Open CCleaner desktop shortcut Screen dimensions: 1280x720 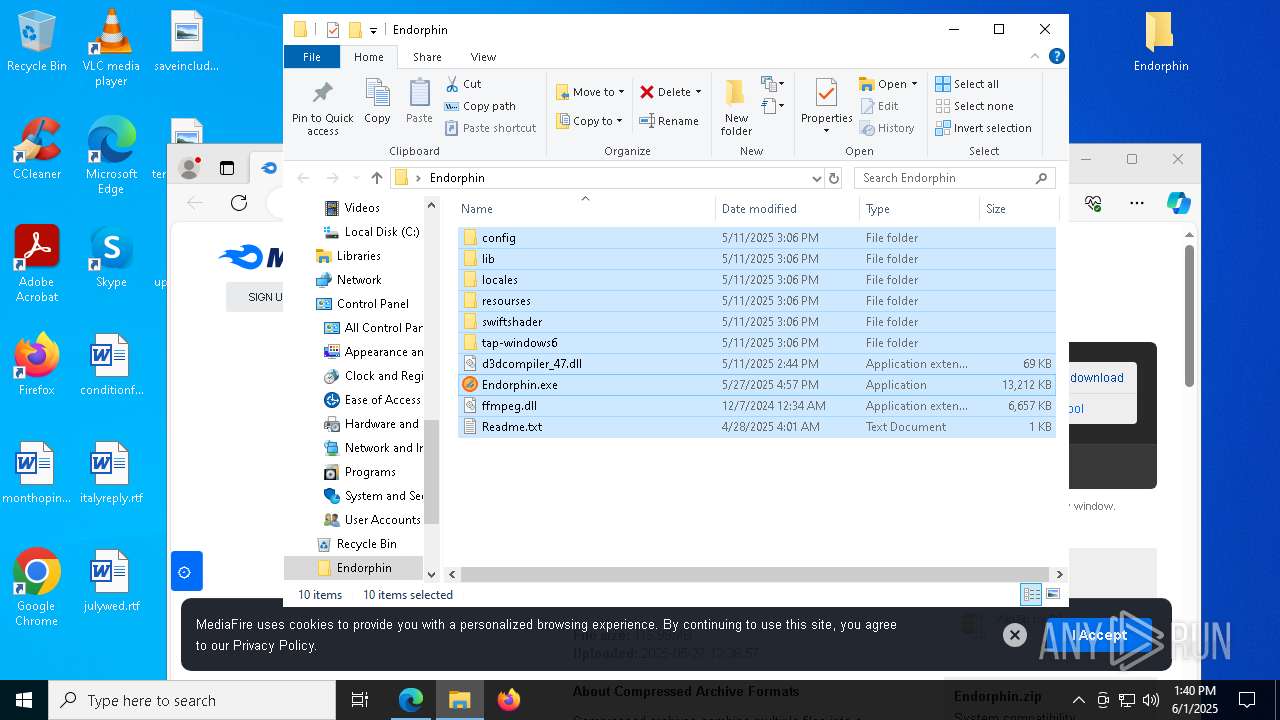(x=36, y=150)
